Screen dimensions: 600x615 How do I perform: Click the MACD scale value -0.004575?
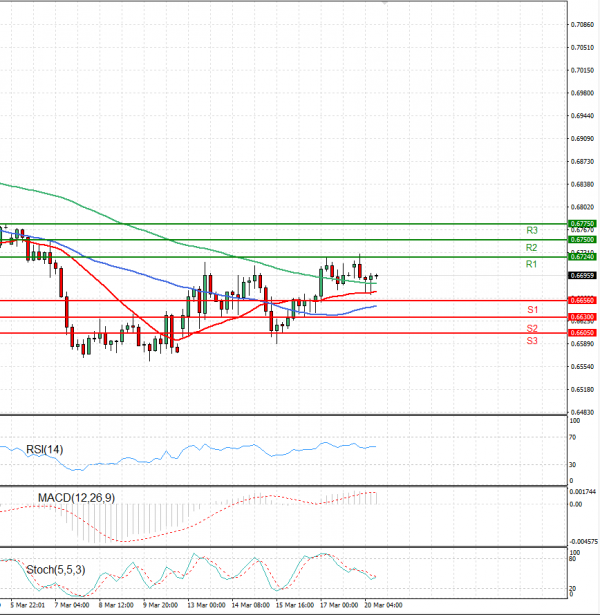(584, 542)
